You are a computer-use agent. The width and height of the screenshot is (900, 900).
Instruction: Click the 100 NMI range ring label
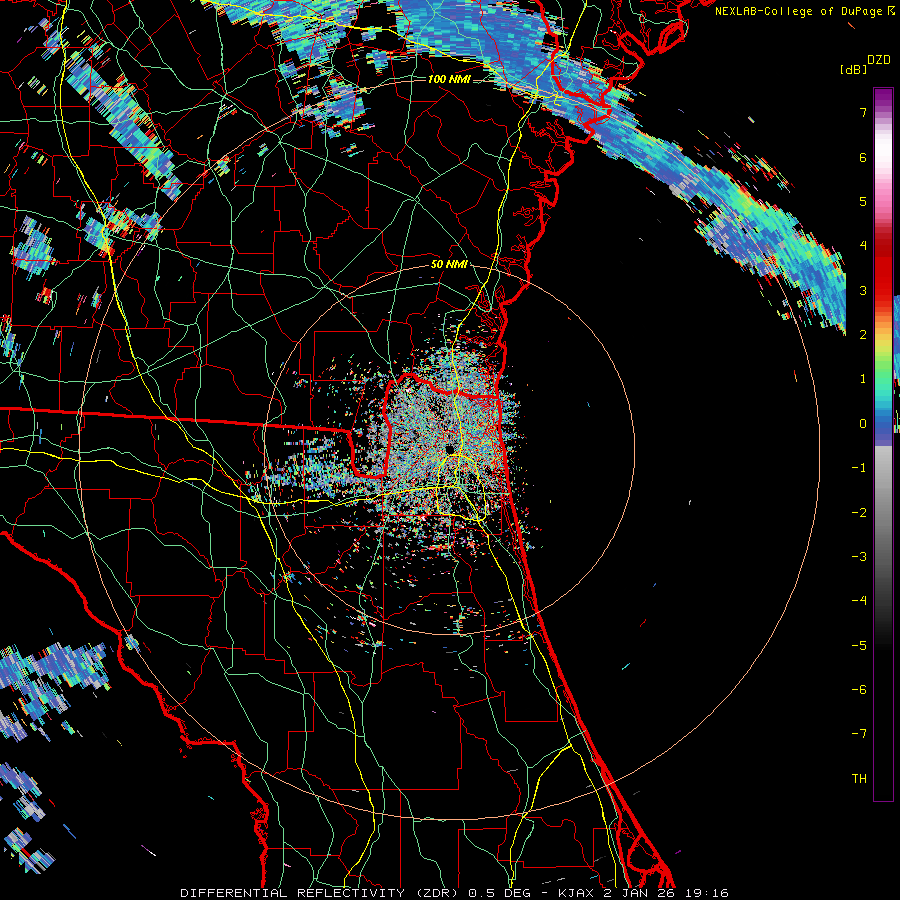click(x=449, y=79)
